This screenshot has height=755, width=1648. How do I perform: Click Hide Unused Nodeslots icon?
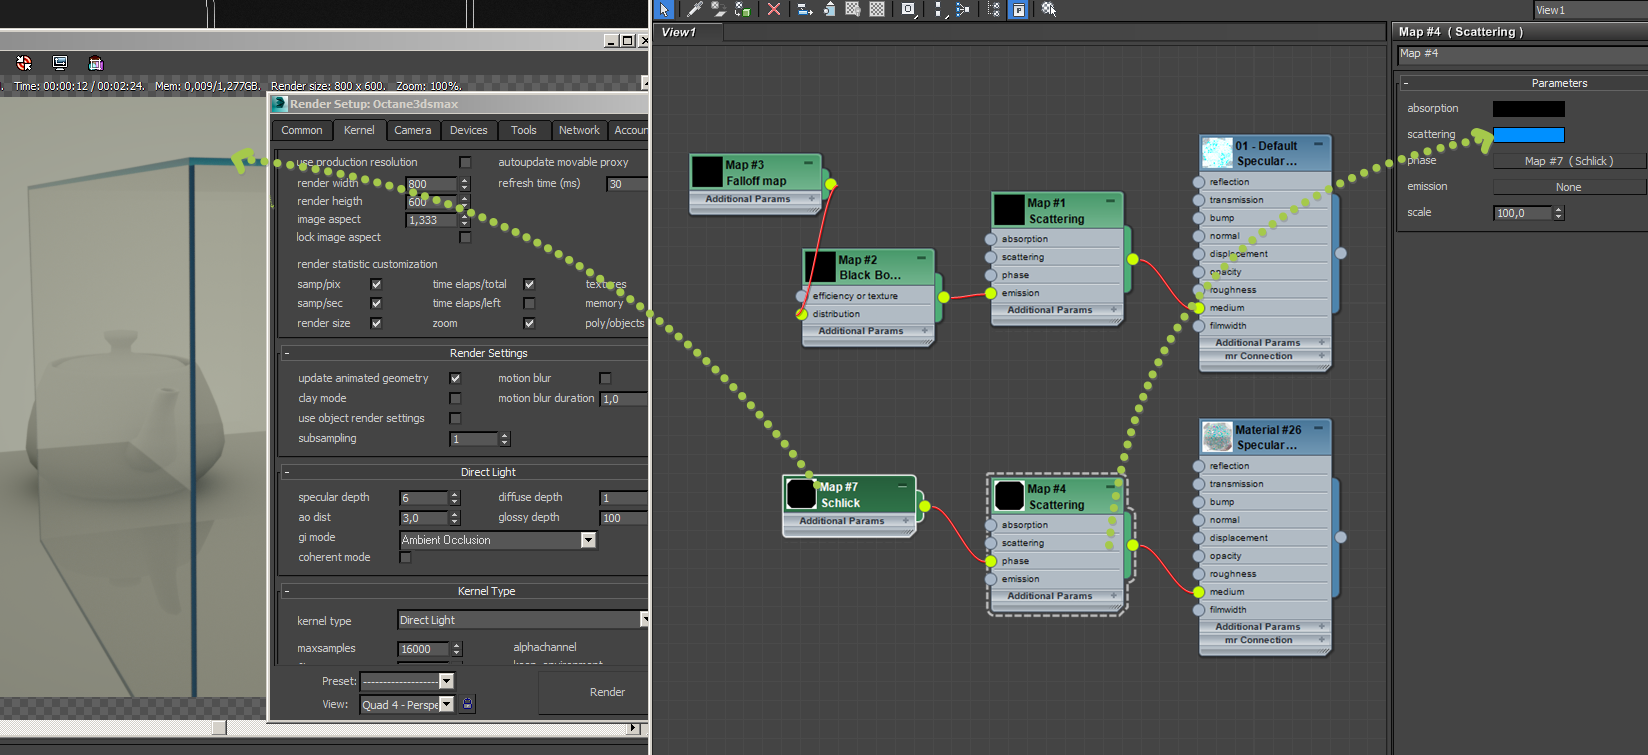click(829, 9)
